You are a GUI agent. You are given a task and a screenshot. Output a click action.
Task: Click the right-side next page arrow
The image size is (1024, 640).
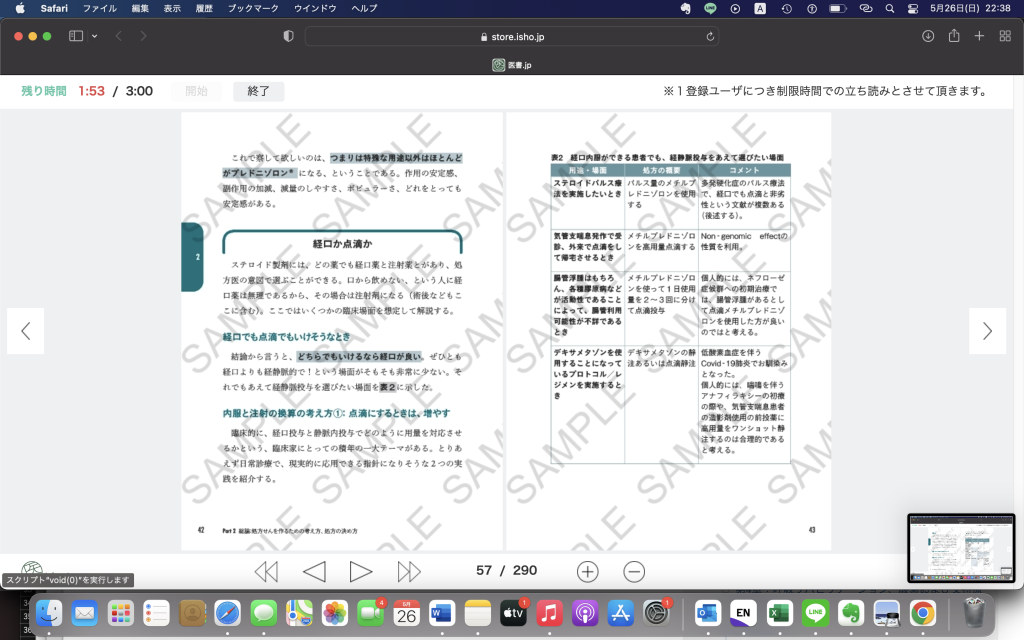tap(987, 331)
